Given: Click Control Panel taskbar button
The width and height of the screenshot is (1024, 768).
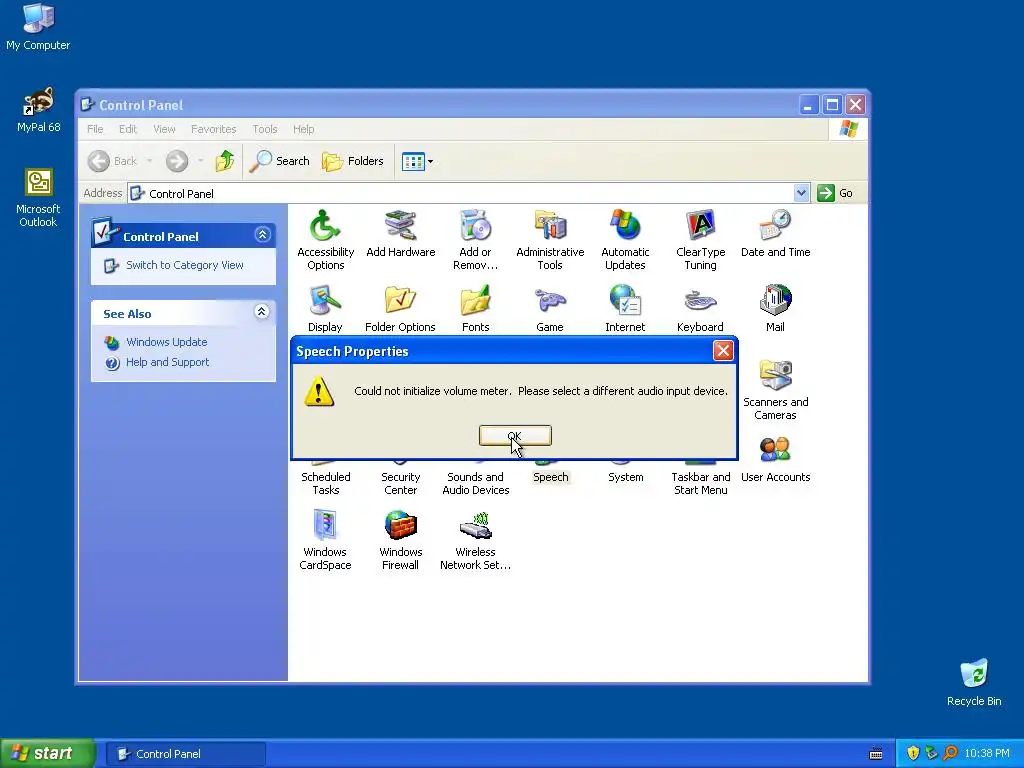Looking at the screenshot, I should tap(186, 754).
